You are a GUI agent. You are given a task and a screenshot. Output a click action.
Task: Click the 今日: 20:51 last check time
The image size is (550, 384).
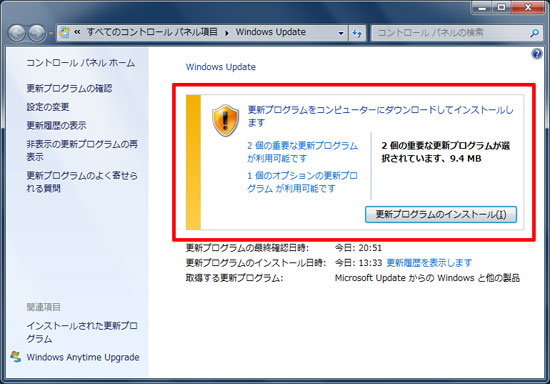click(358, 248)
